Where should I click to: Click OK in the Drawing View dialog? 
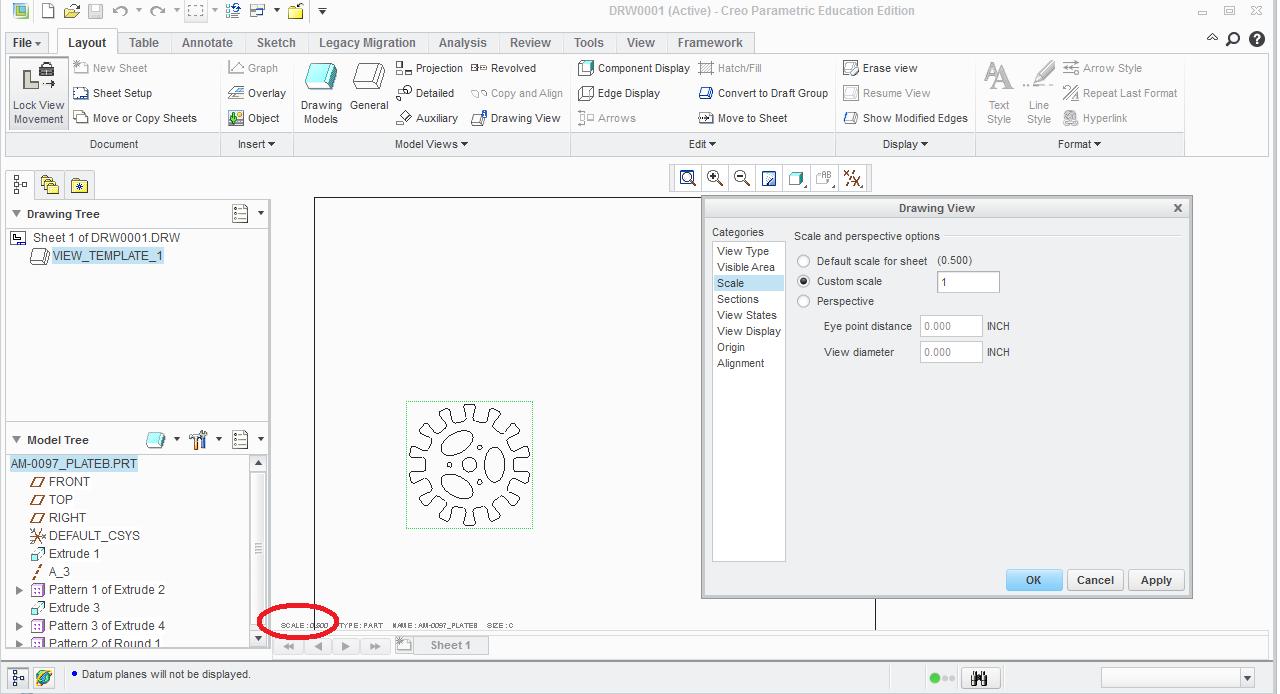(x=1034, y=580)
